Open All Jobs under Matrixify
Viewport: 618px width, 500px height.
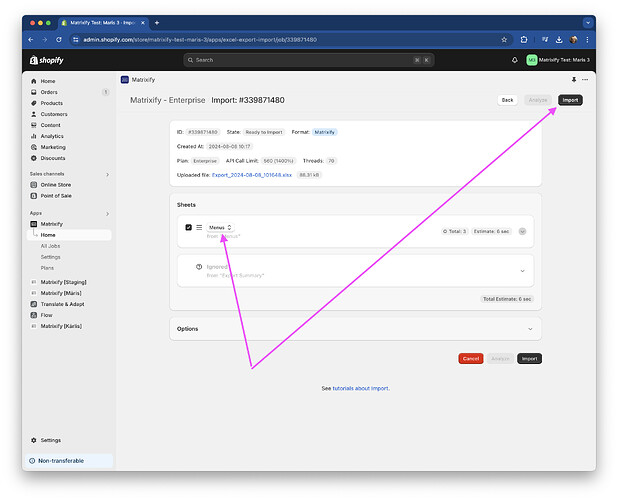[50, 246]
